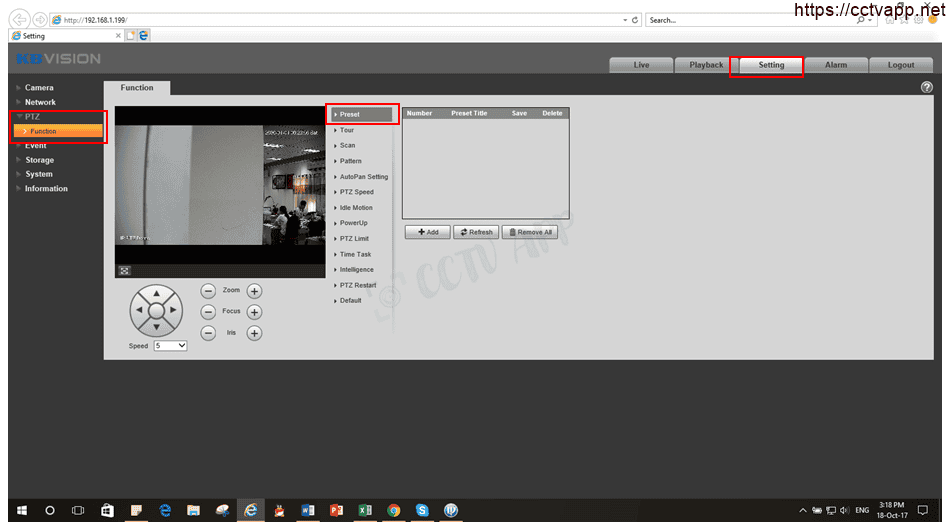Click the Remove All button
The height and width of the screenshot is (527, 949).
(x=529, y=232)
